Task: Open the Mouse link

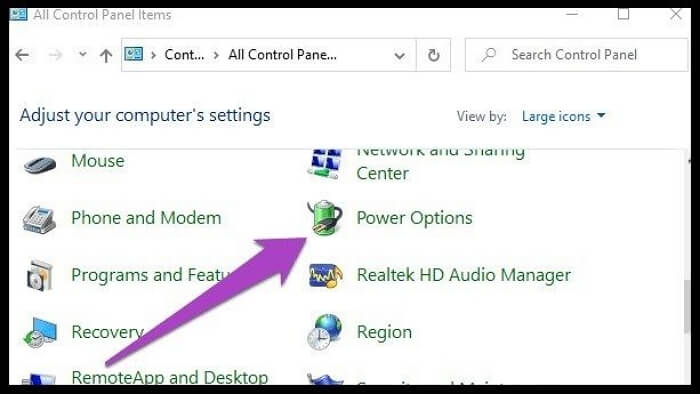Action: point(98,161)
